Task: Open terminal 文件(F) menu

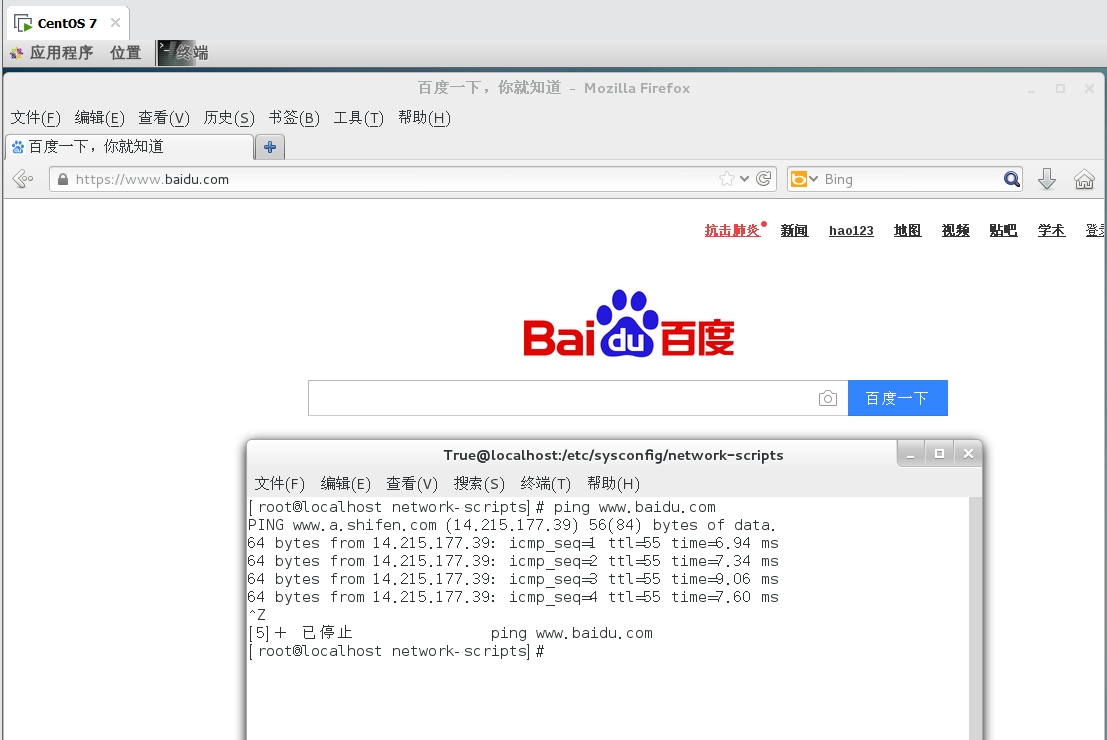Action: click(x=280, y=484)
